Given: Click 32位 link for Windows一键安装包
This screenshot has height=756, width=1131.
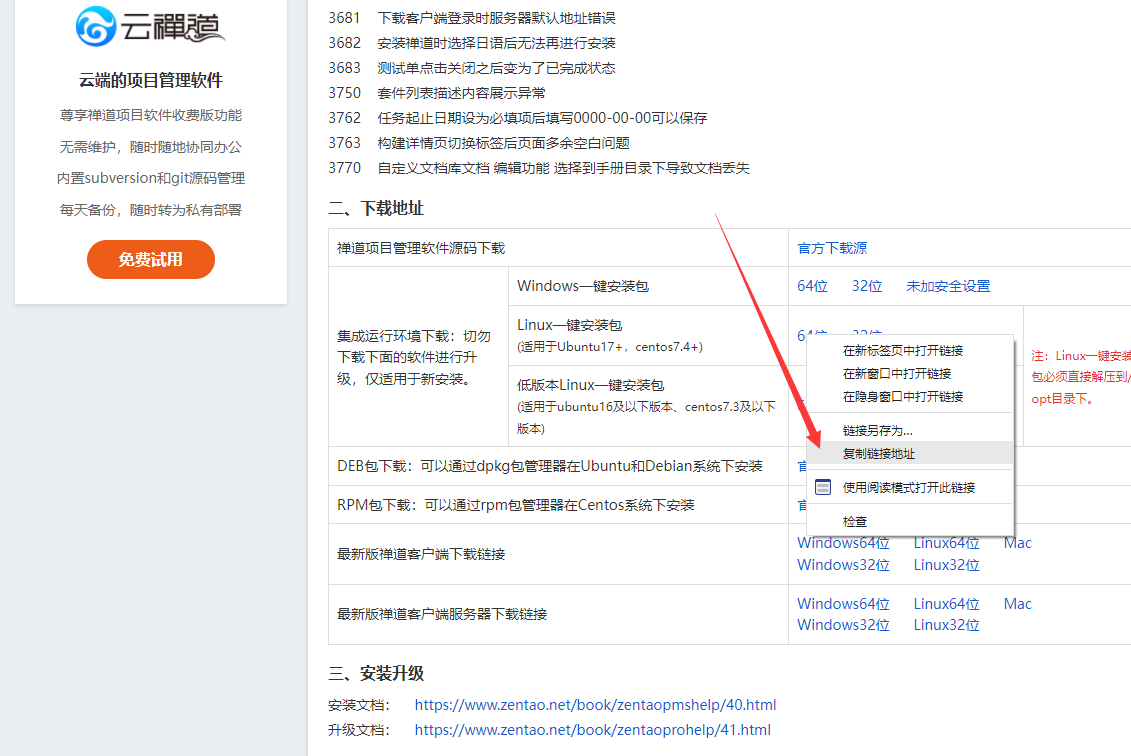Looking at the screenshot, I should point(867,286).
